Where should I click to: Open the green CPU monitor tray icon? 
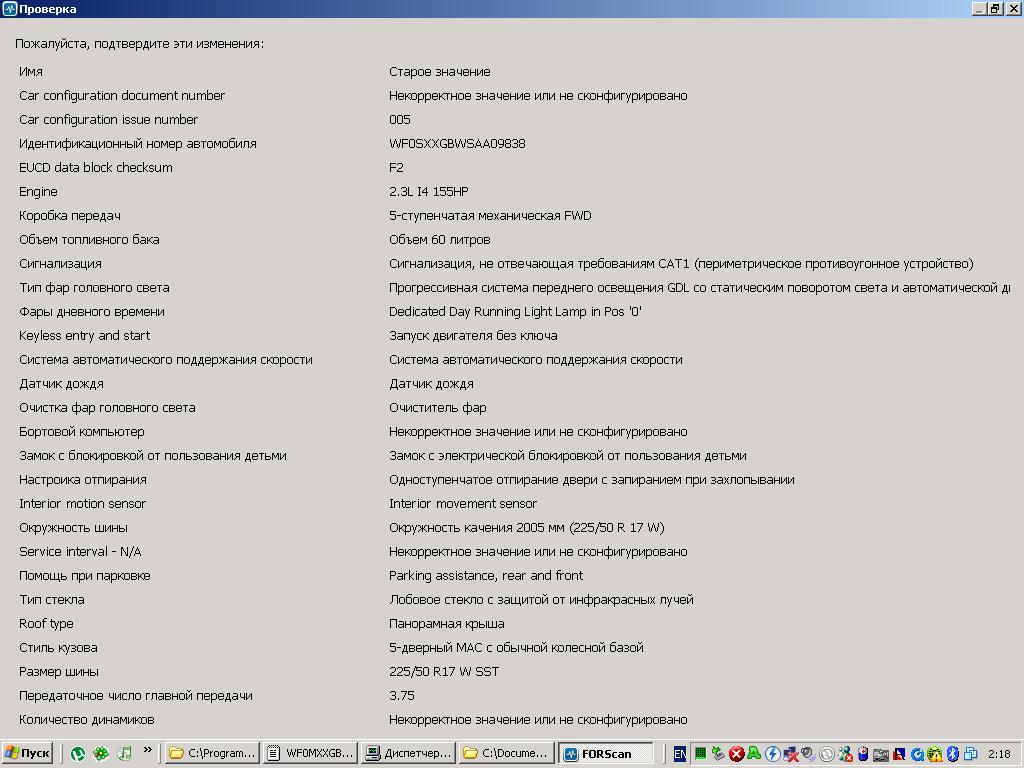point(701,754)
